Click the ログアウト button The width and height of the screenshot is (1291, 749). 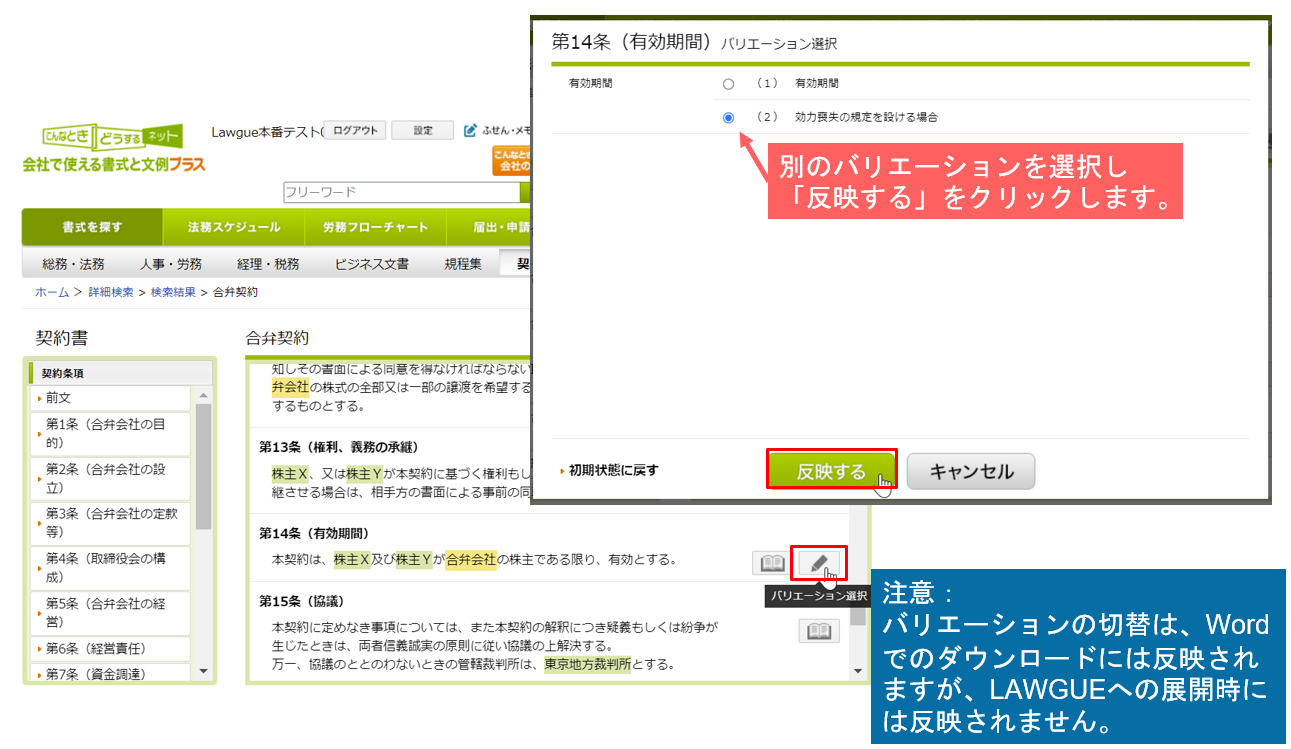pyautogui.click(x=355, y=131)
